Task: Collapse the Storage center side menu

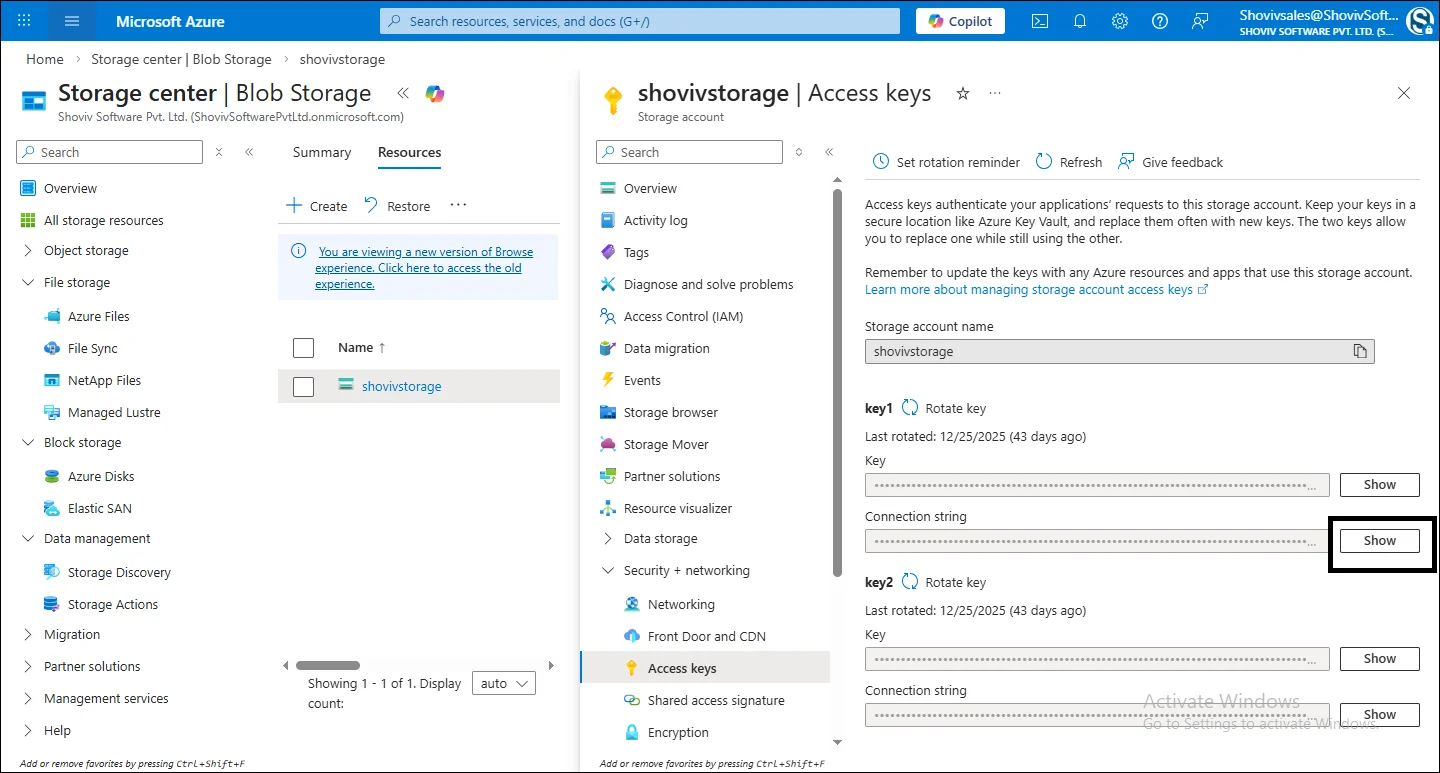Action: point(249,152)
